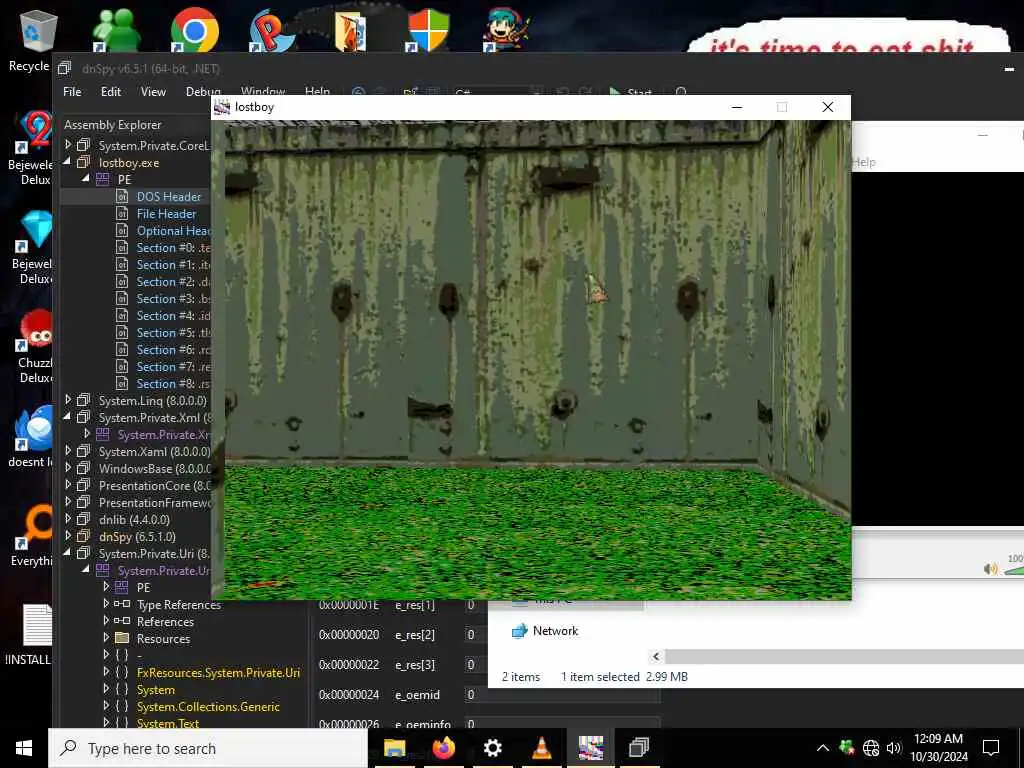
Task: Open the View menu in dnSpy
Action: [x=153, y=92]
